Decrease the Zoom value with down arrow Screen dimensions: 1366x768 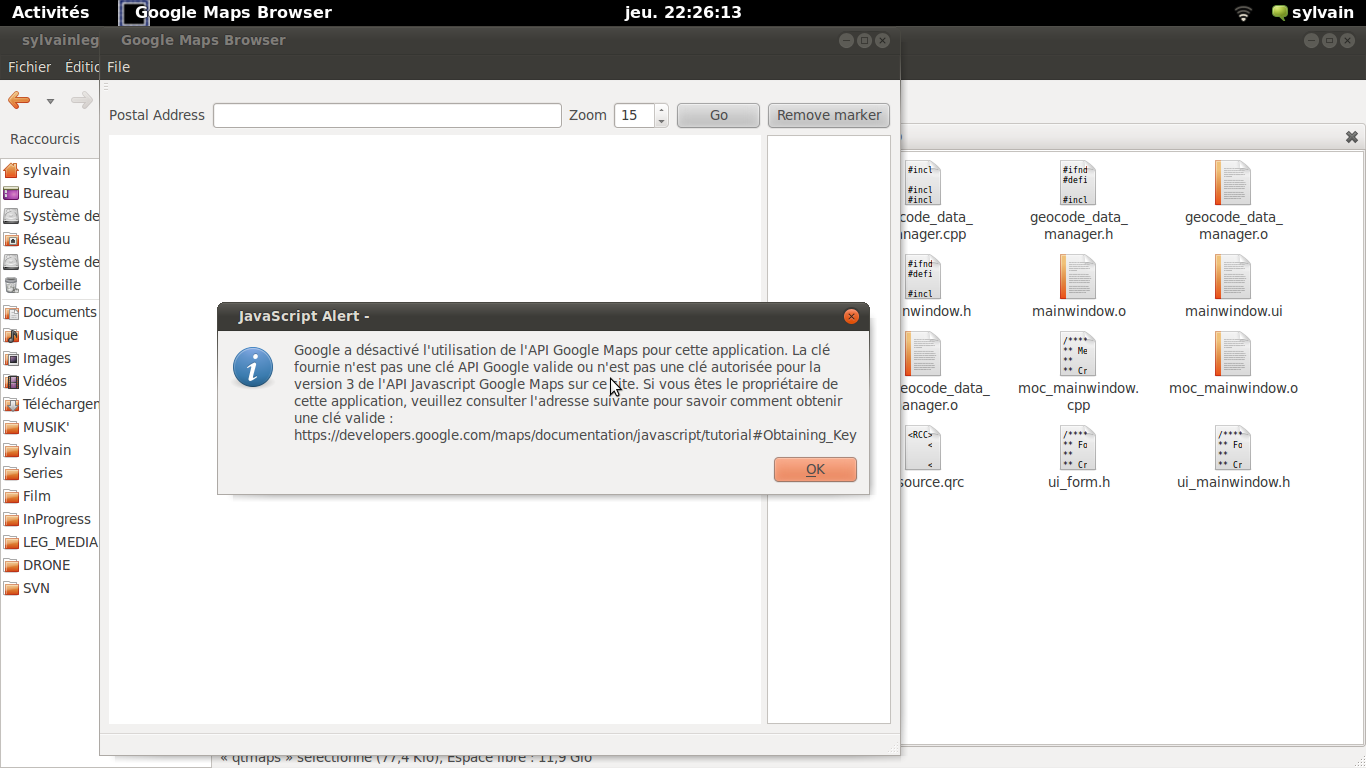pyautogui.click(x=661, y=121)
